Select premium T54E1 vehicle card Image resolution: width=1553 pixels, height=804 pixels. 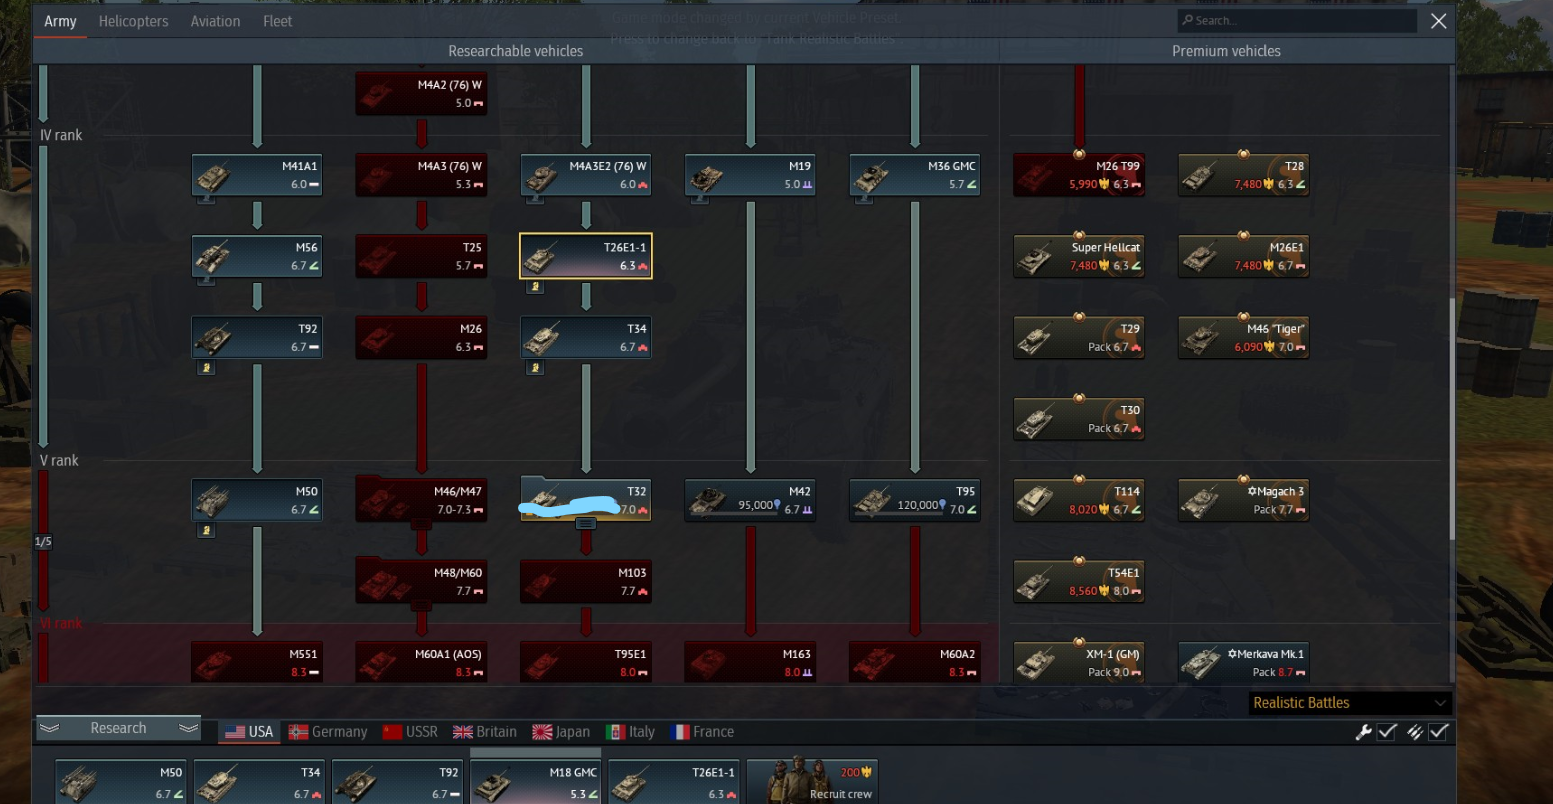[1079, 581]
